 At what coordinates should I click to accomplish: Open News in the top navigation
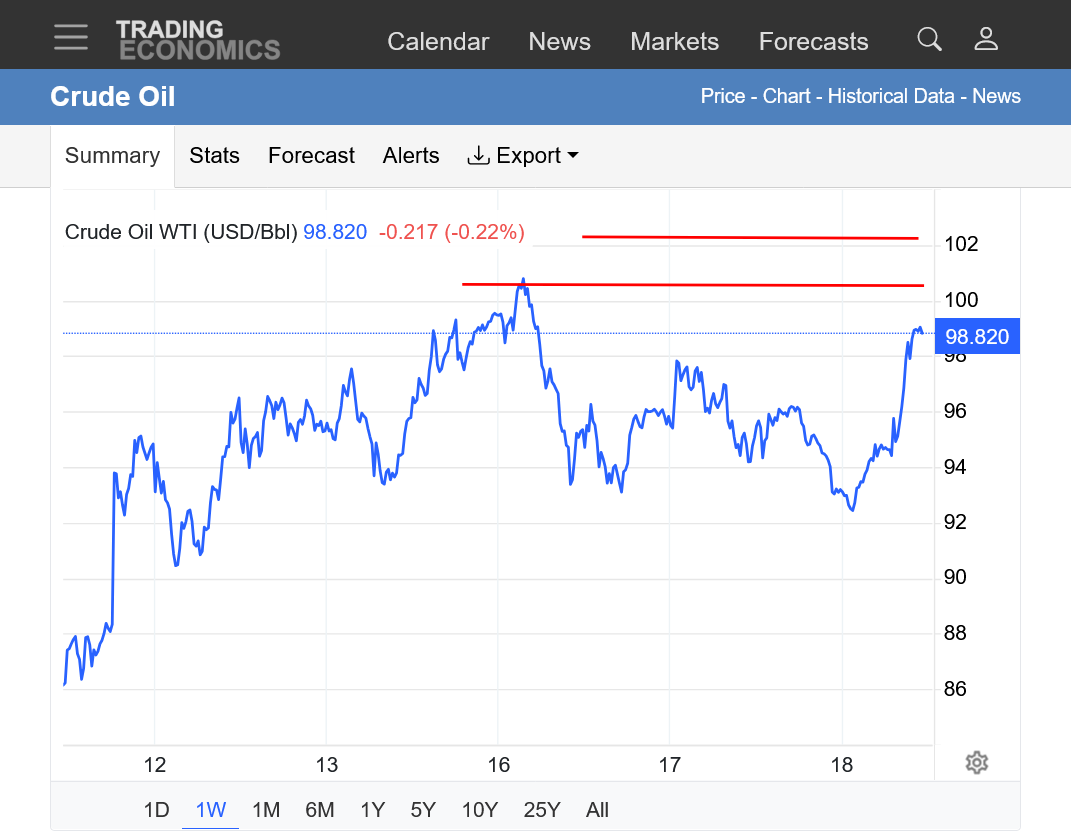(559, 42)
